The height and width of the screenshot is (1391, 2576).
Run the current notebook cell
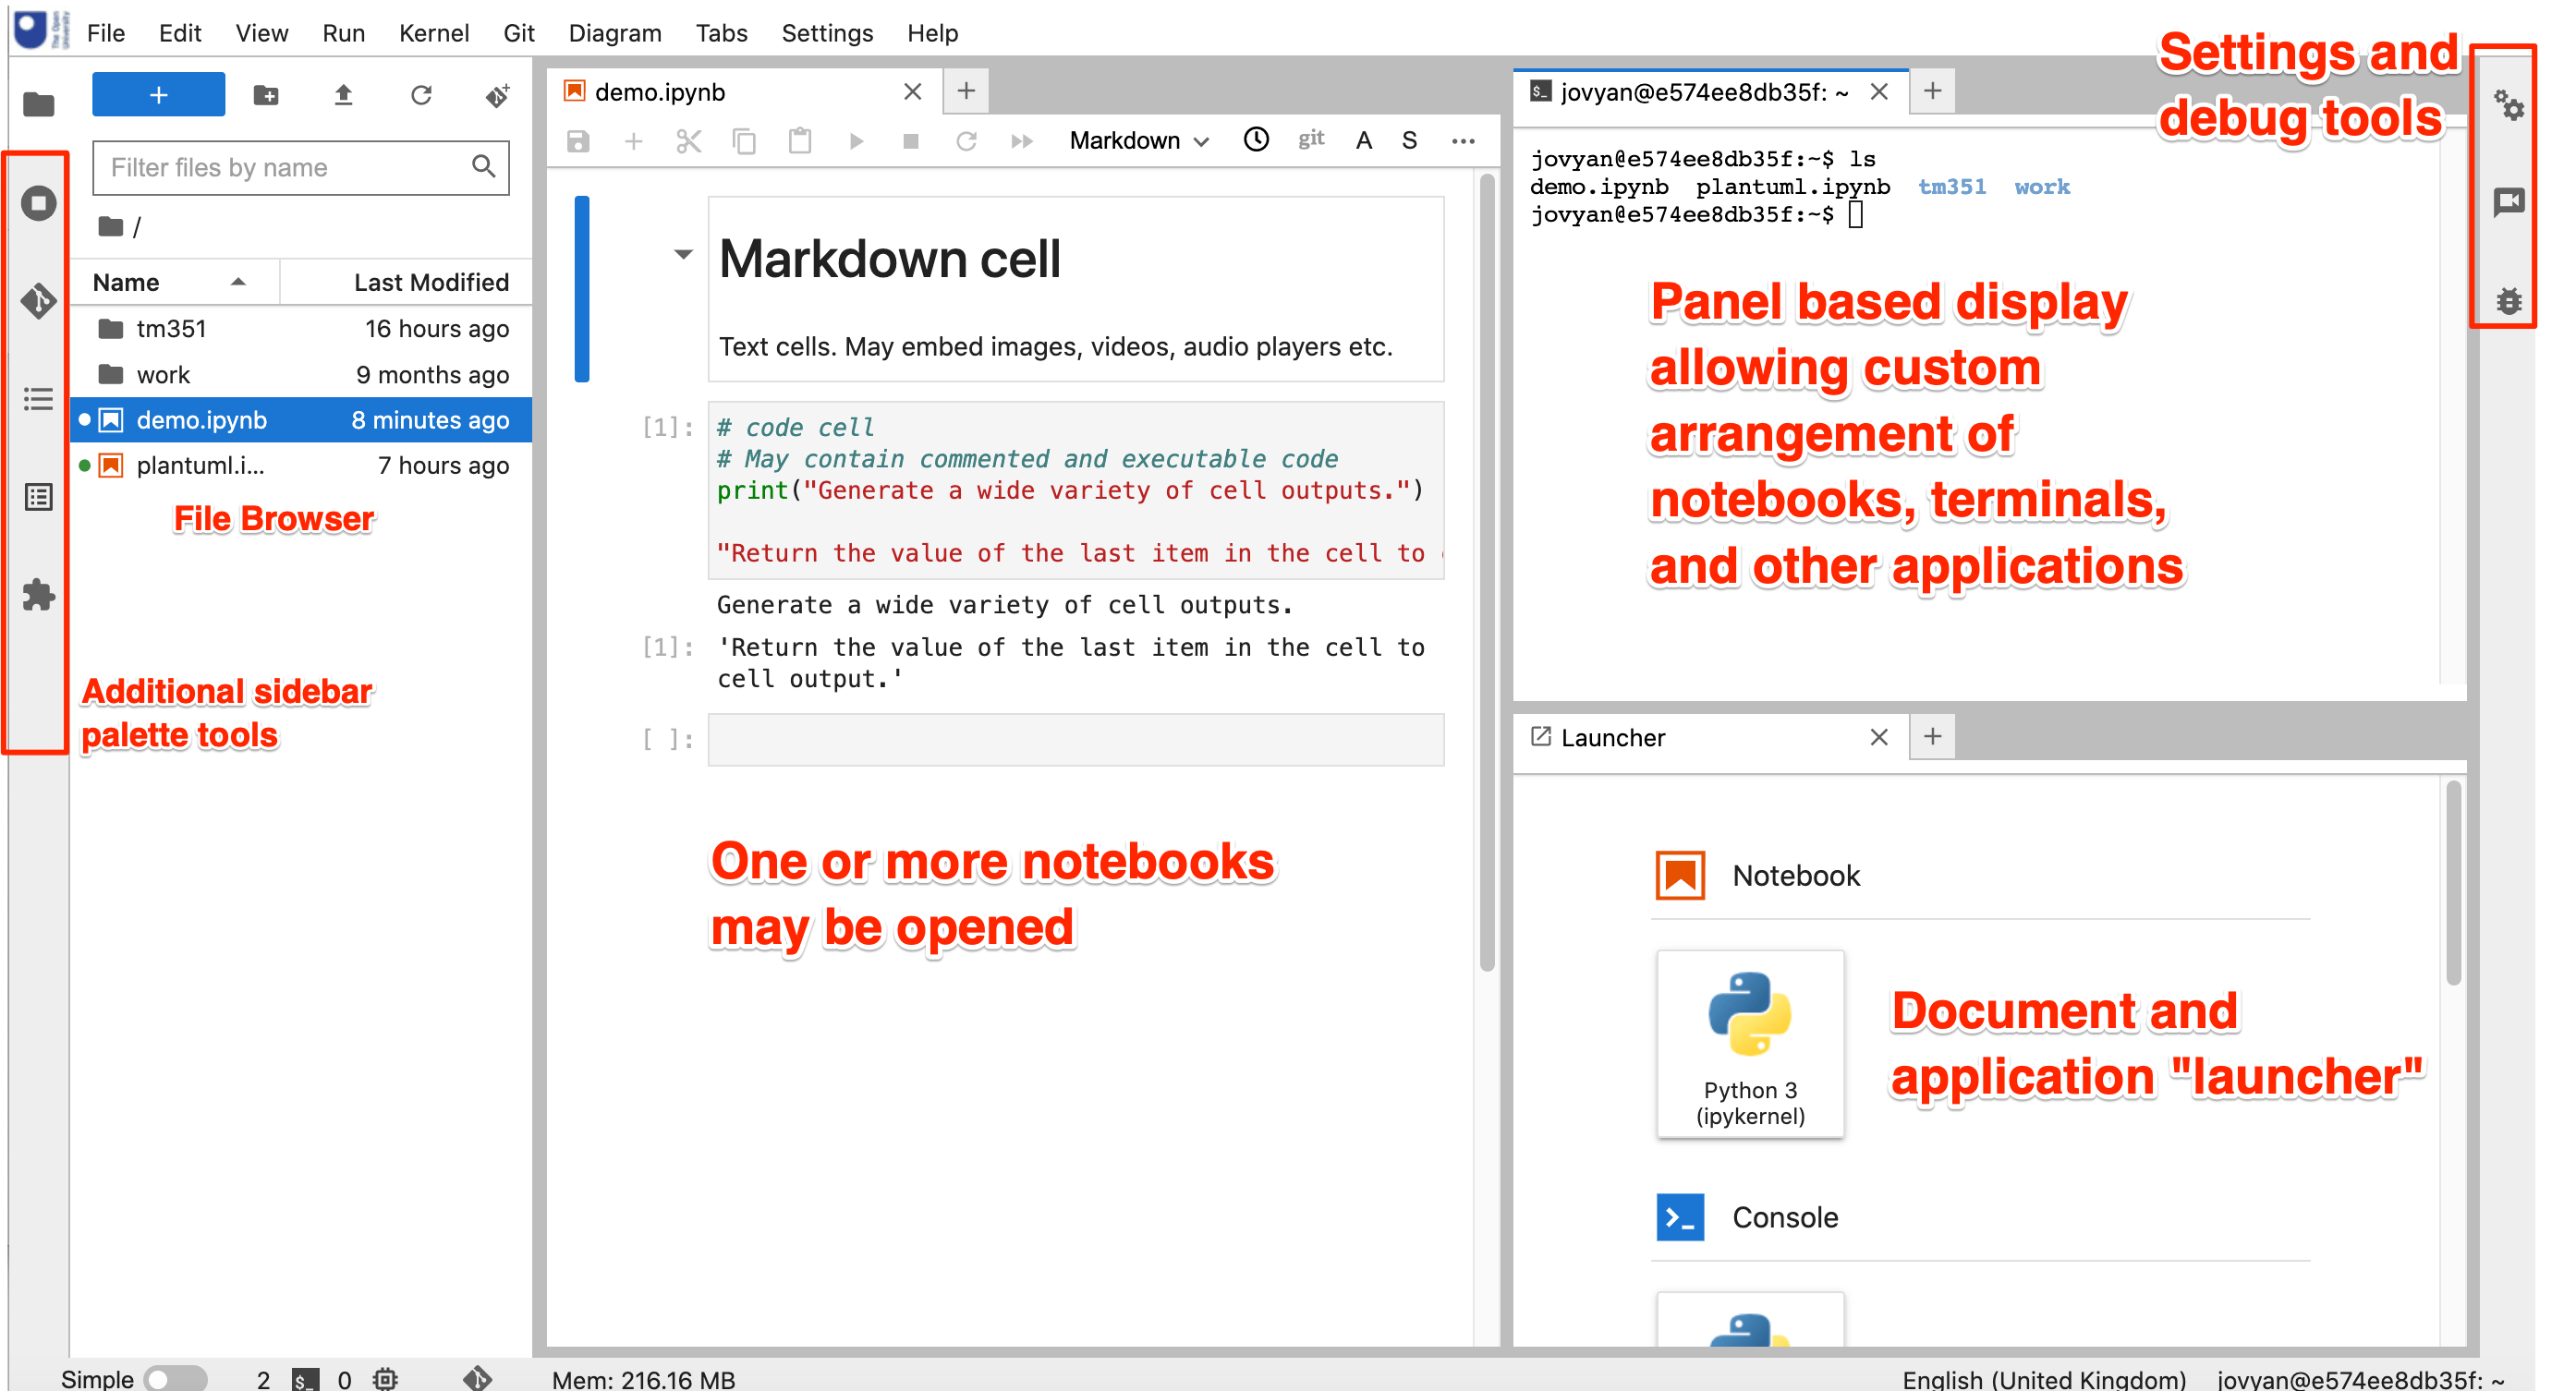pos(856,141)
